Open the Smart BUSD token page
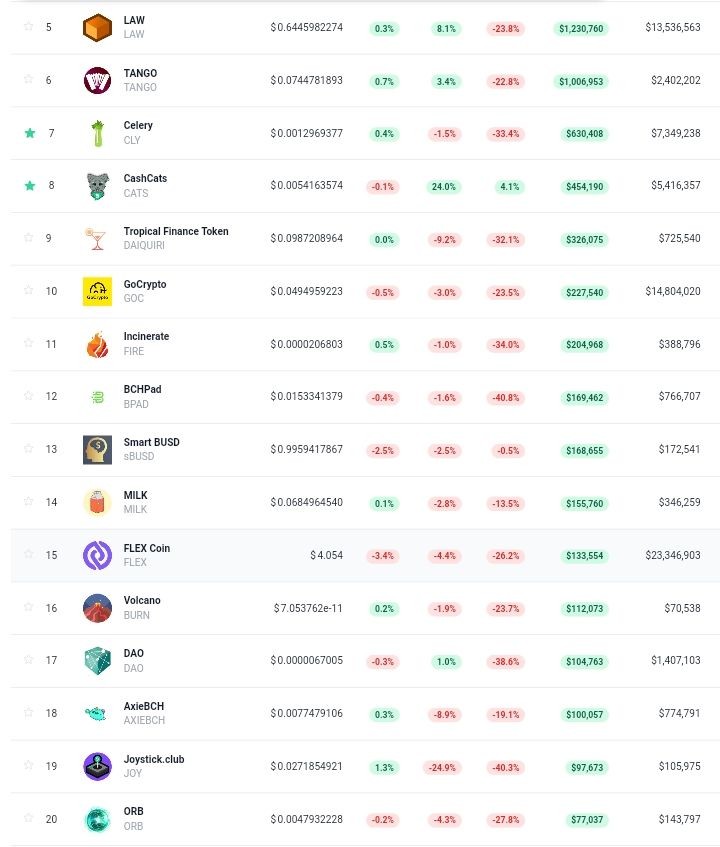This screenshot has width=720, height=847. (151, 442)
